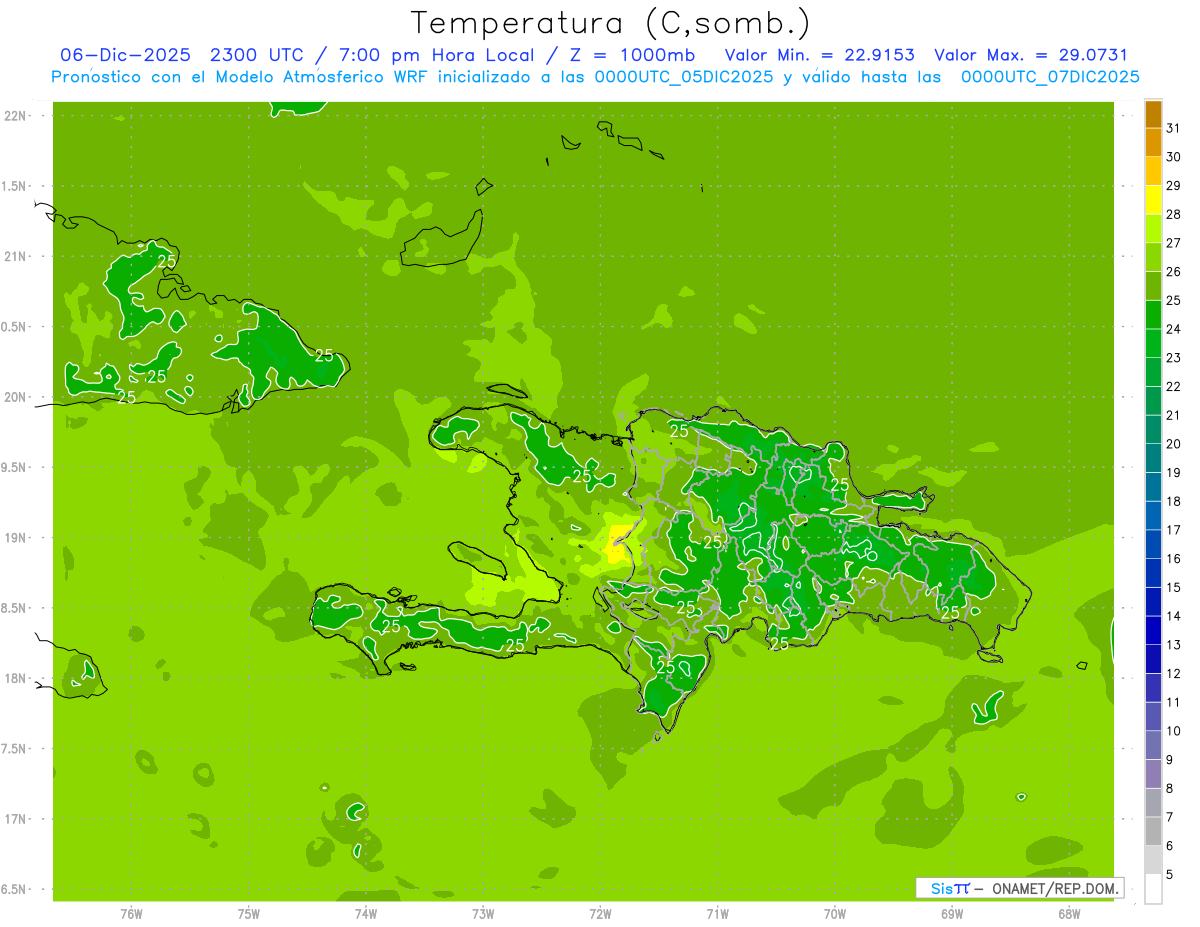Screen dimensions: 1200x927
Task: Click the gray legend swatch between 6 and 7
Action: [1153, 831]
